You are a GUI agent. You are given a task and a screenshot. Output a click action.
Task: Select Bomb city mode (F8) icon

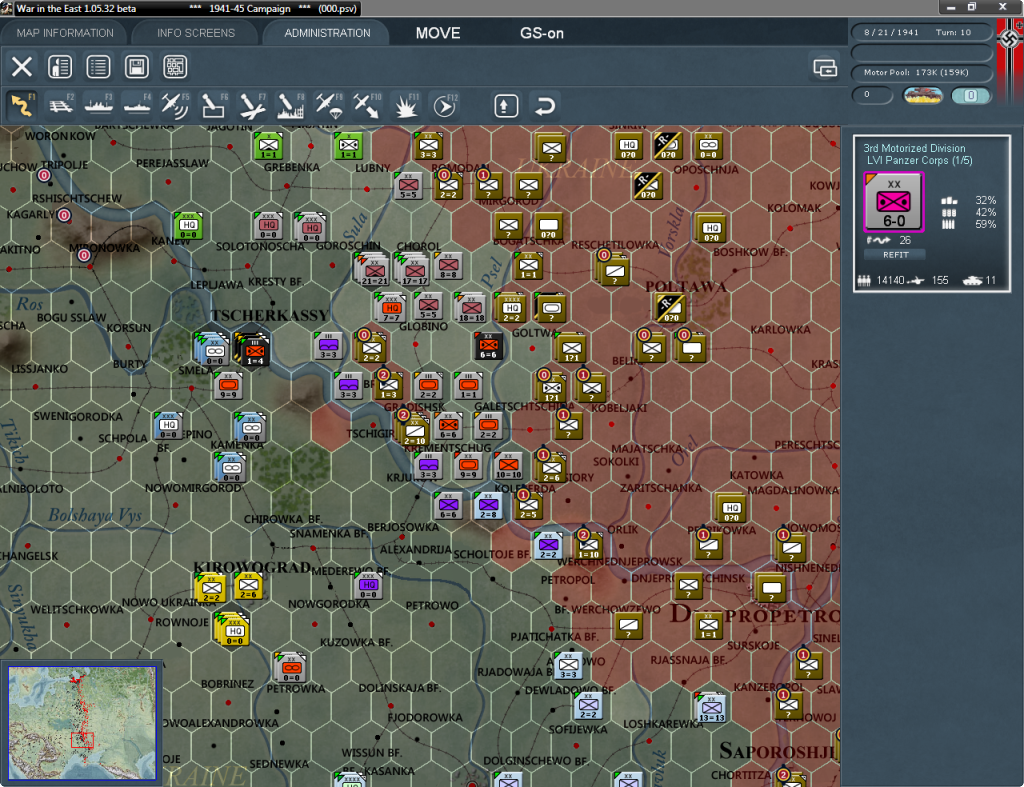click(x=291, y=105)
